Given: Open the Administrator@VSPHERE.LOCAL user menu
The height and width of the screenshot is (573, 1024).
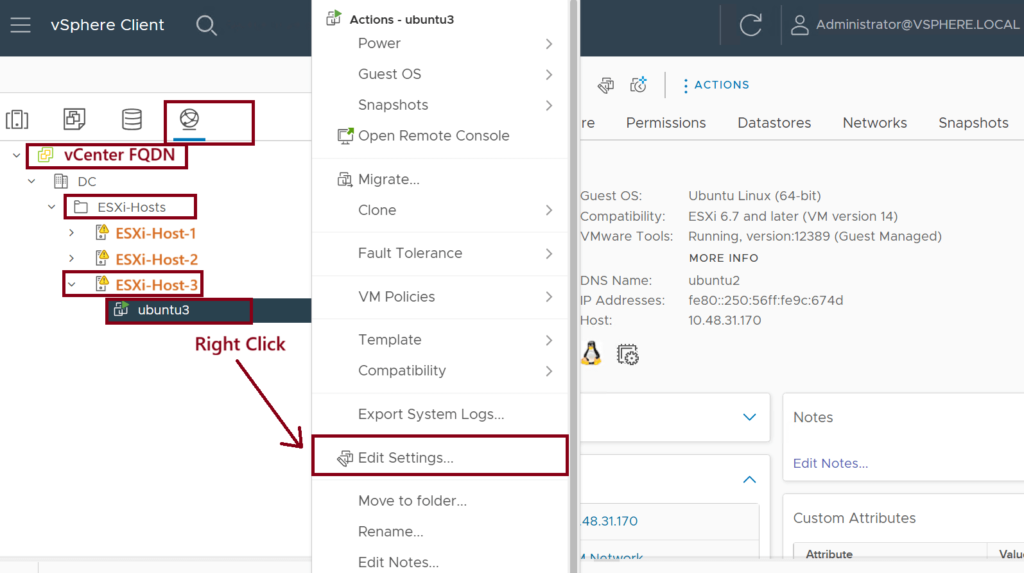Looking at the screenshot, I should click(905, 25).
